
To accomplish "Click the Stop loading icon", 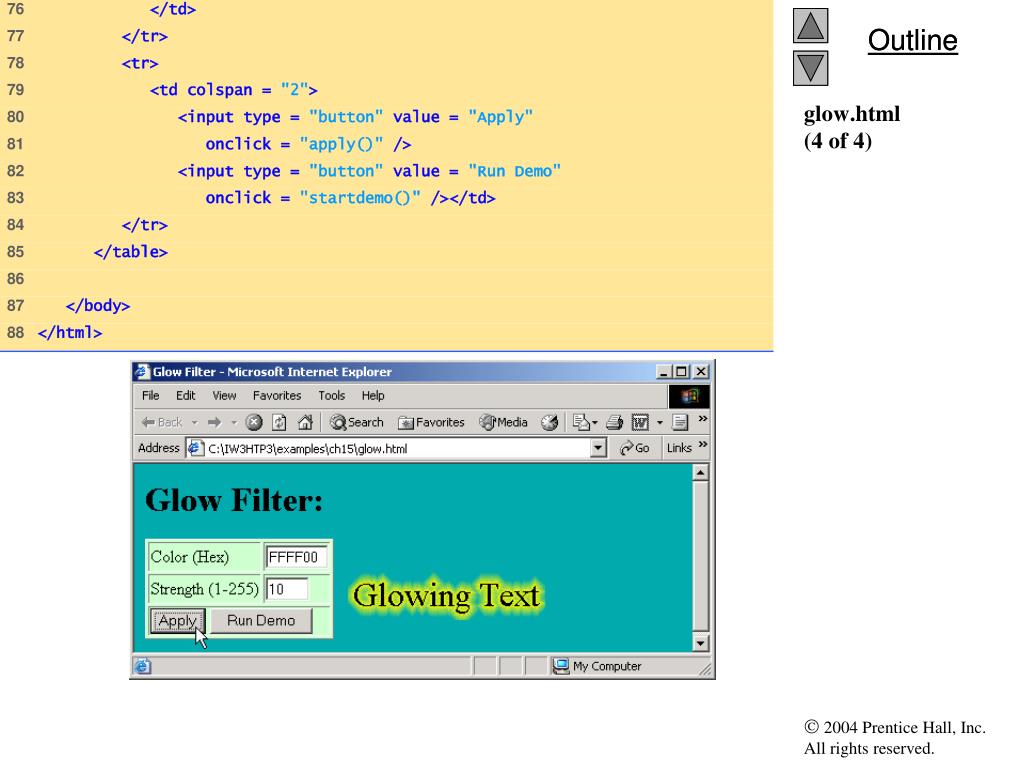I will [254, 423].
